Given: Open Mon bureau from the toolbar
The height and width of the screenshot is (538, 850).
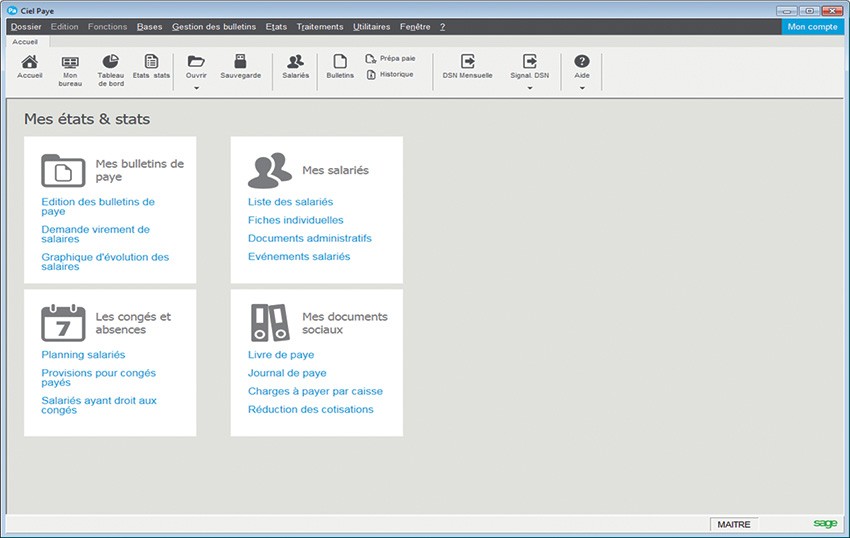Looking at the screenshot, I should [x=70, y=63].
